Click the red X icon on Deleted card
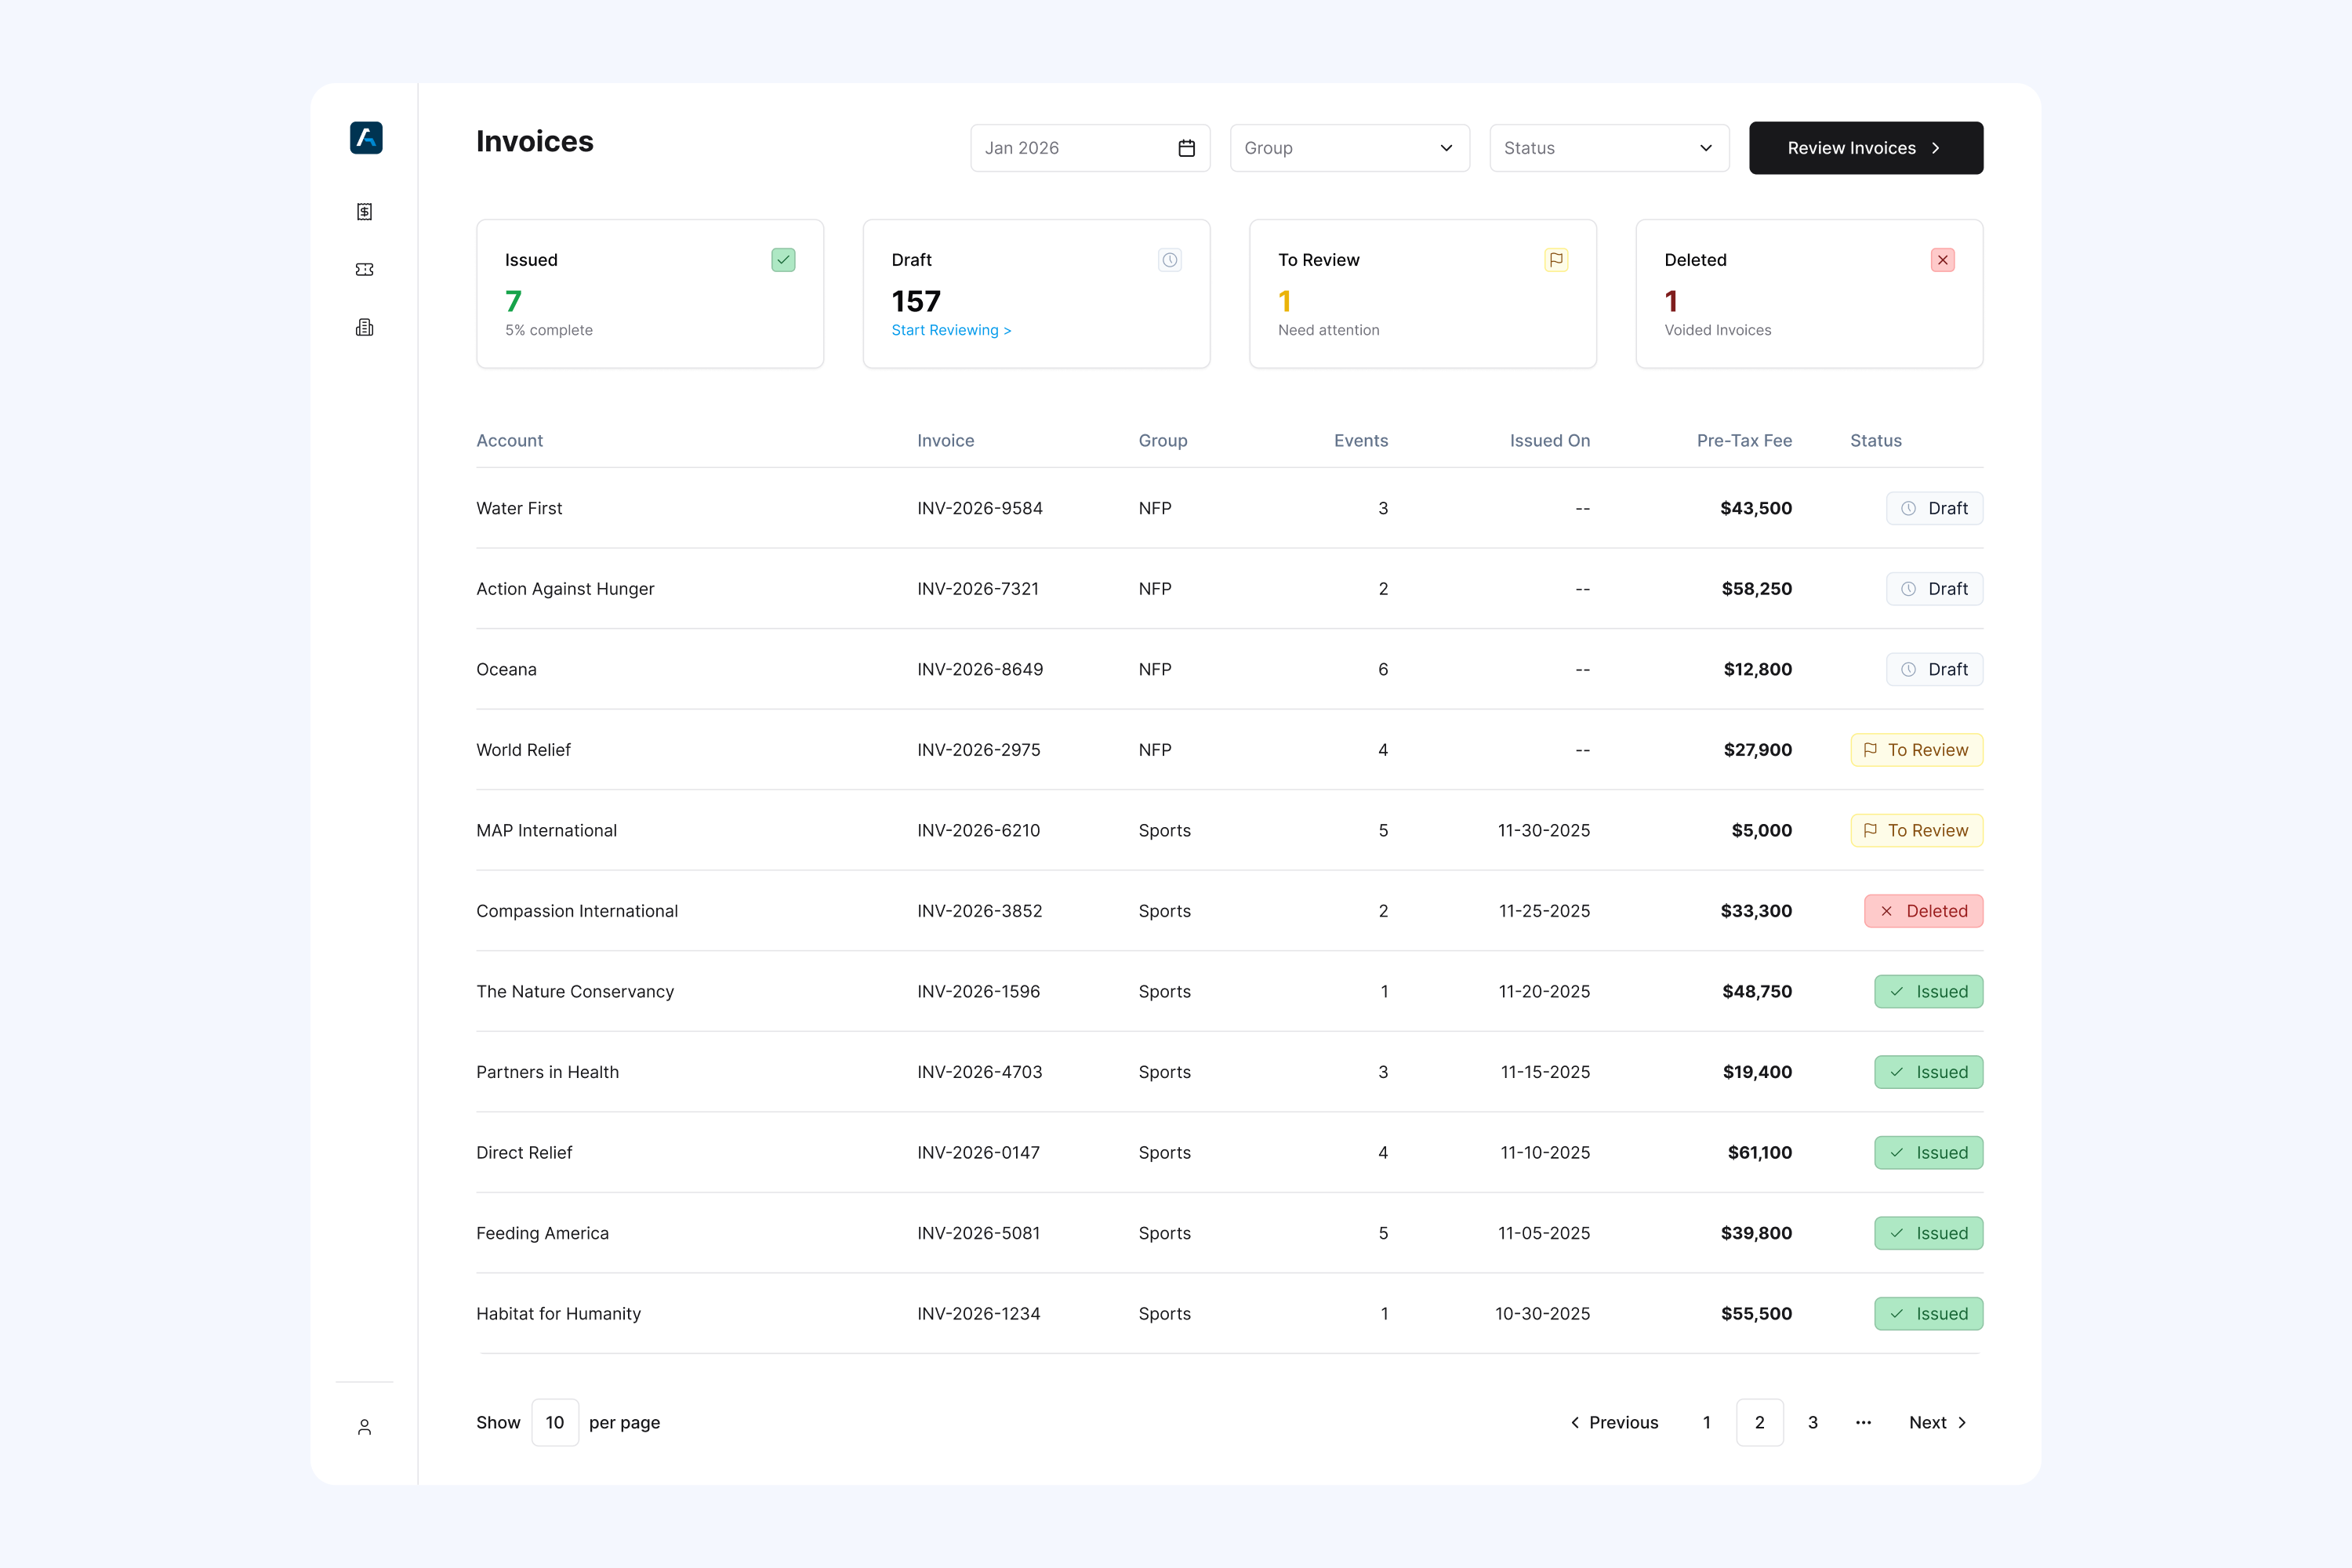Screen dimensions: 2352x1568 tap(1942, 260)
